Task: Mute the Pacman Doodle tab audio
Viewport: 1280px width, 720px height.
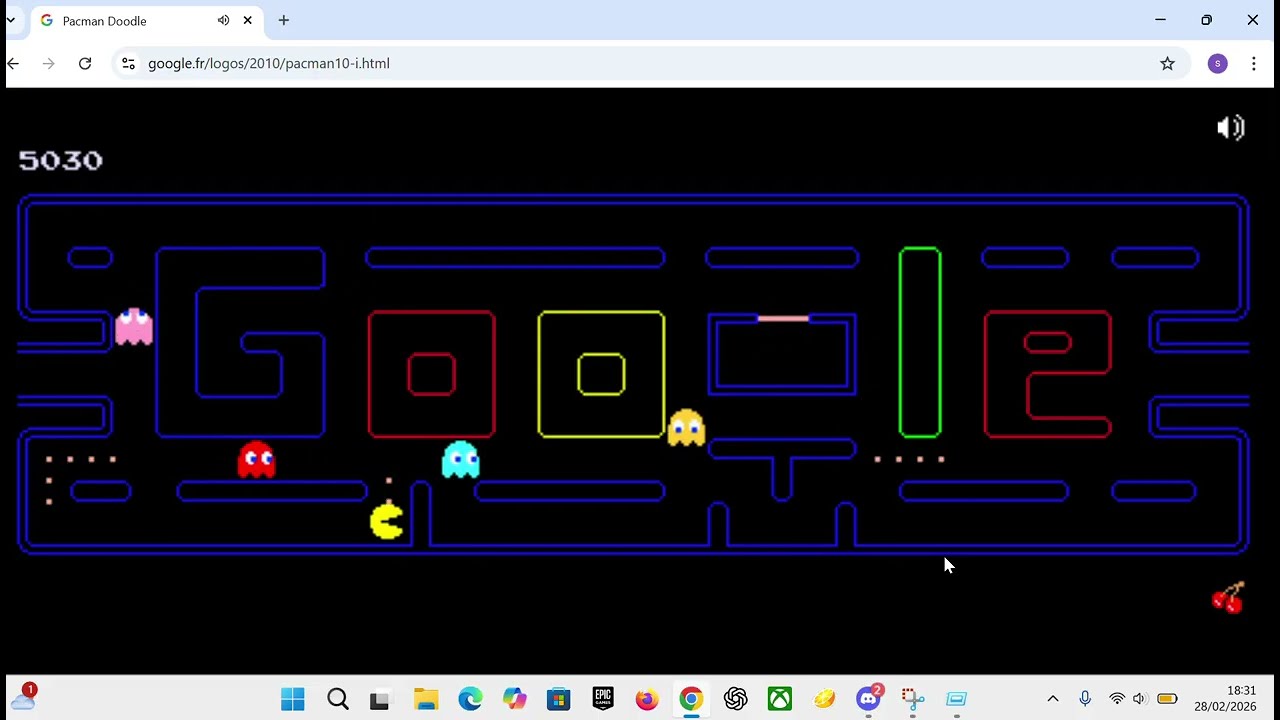Action: click(223, 20)
